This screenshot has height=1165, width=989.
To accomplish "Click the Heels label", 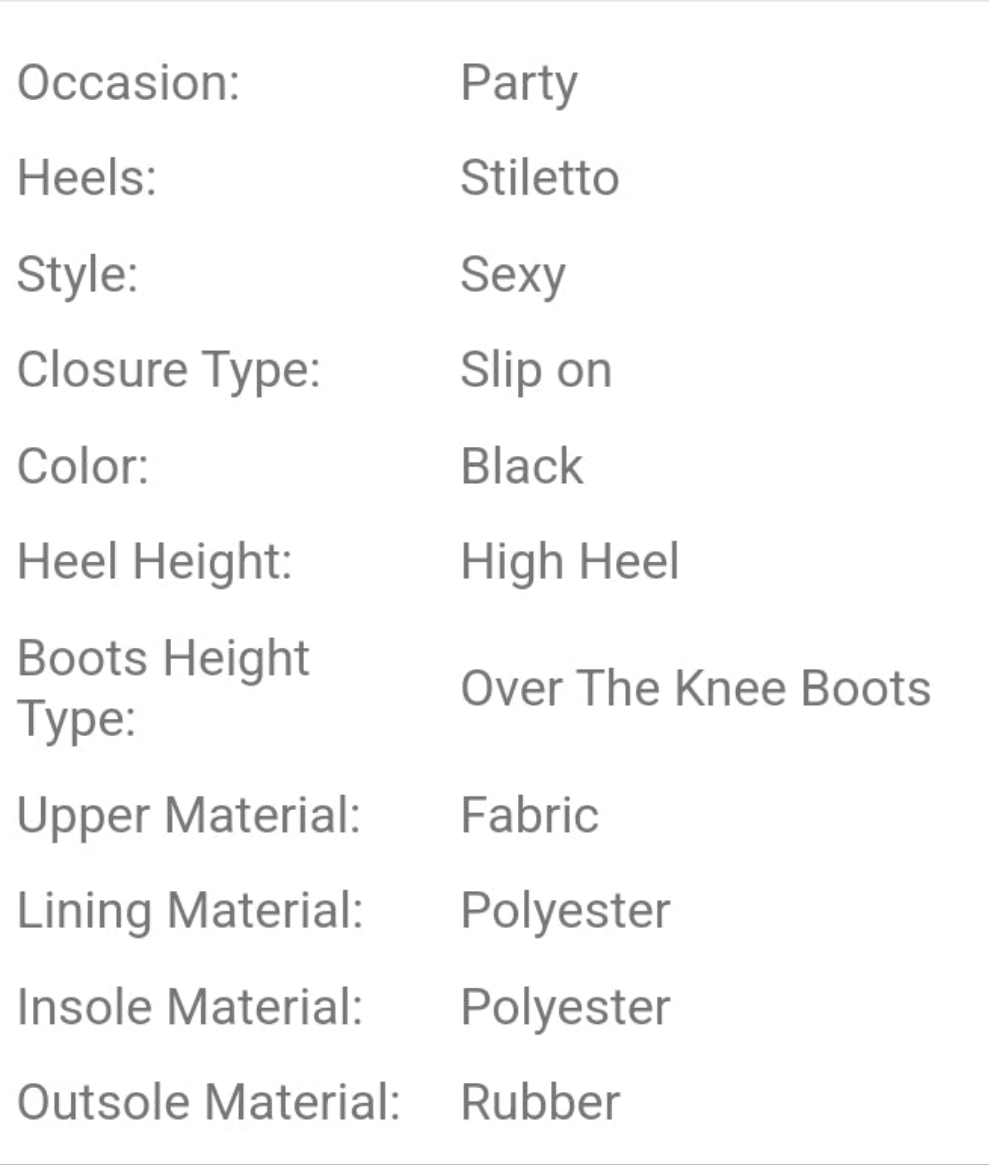I will (x=87, y=179).
